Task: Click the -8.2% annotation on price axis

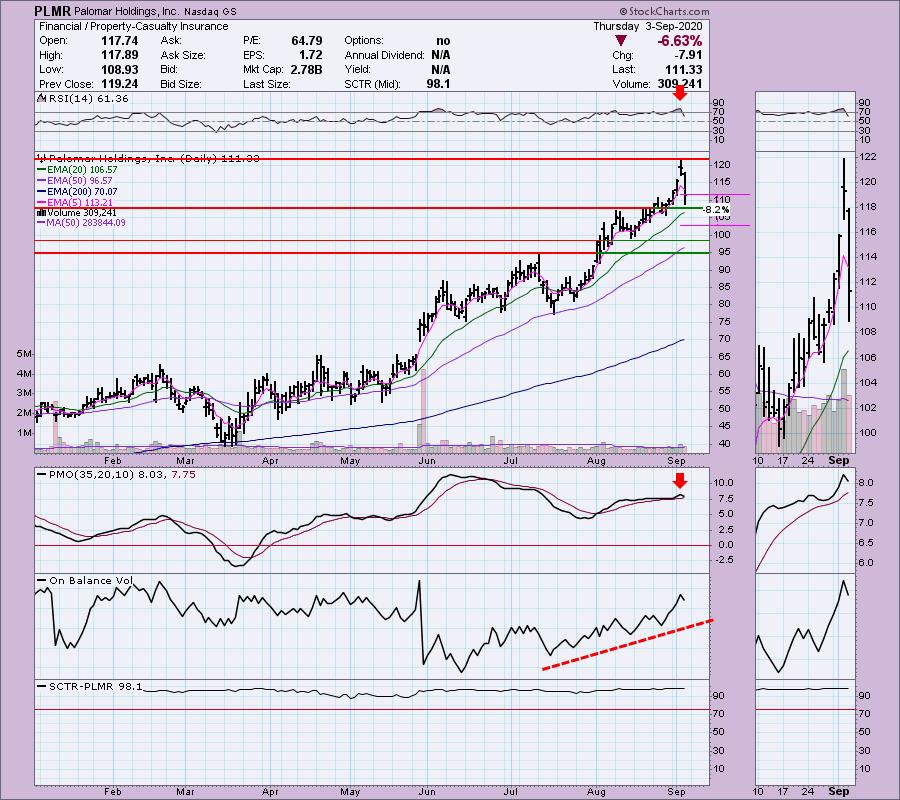Action: 716,210
